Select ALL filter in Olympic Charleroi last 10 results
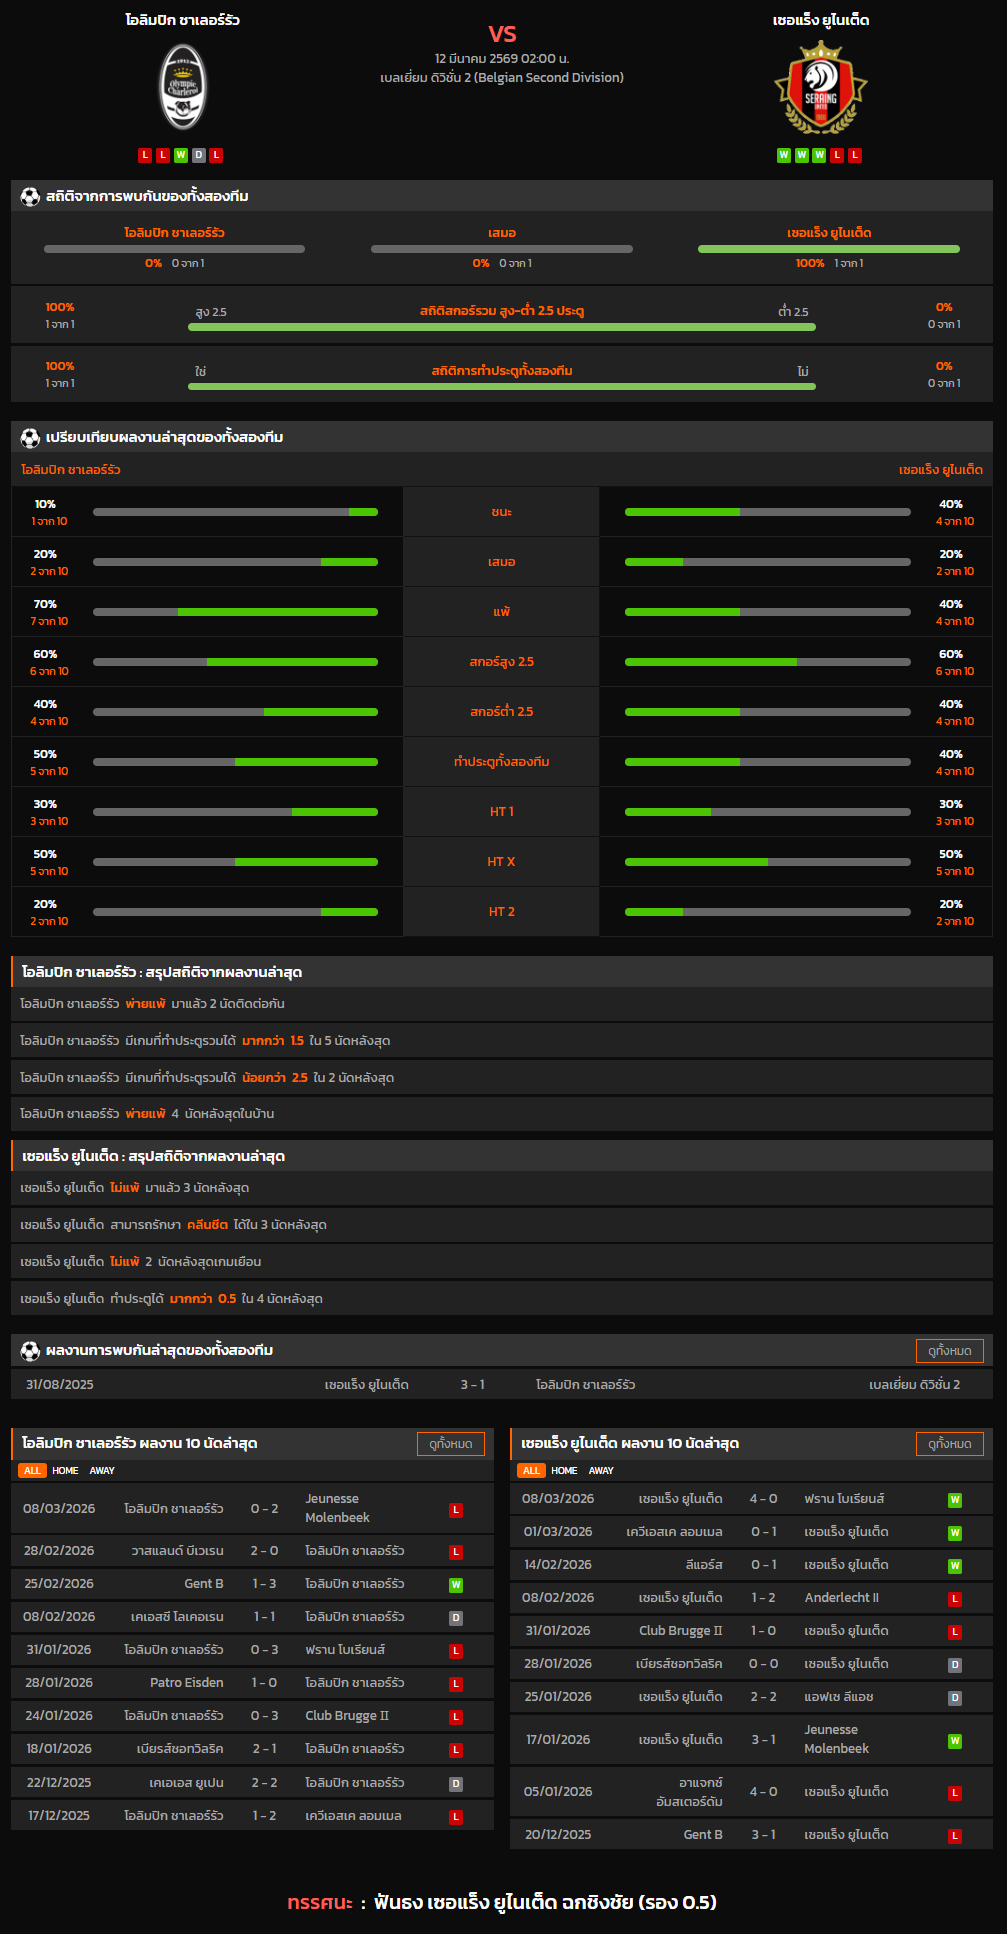Image resolution: width=1007 pixels, height=1934 pixels. point(32,1471)
